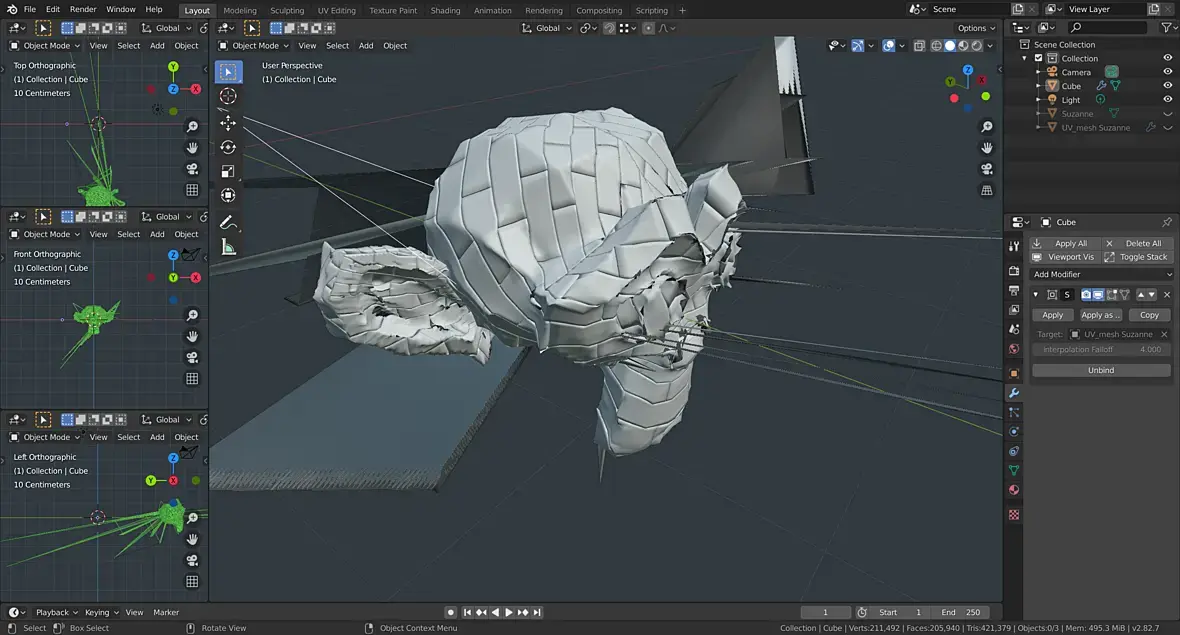Select the Measure tool
Image resolution: width=1180 pixels, height=635 pixels.
click(228, 246)
